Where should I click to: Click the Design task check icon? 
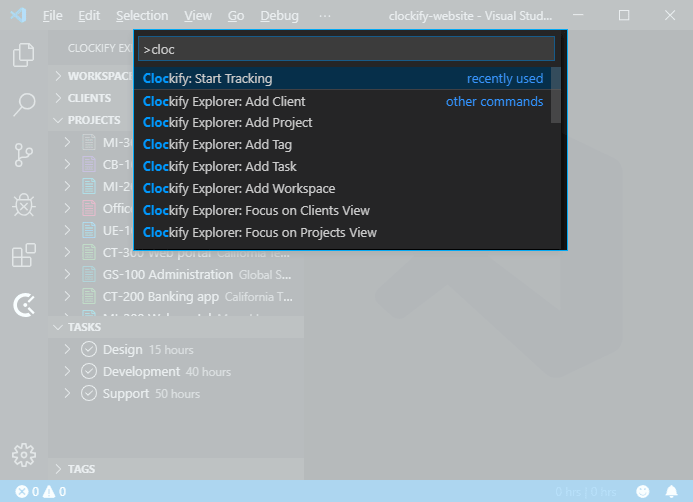(x=89, y=350)
